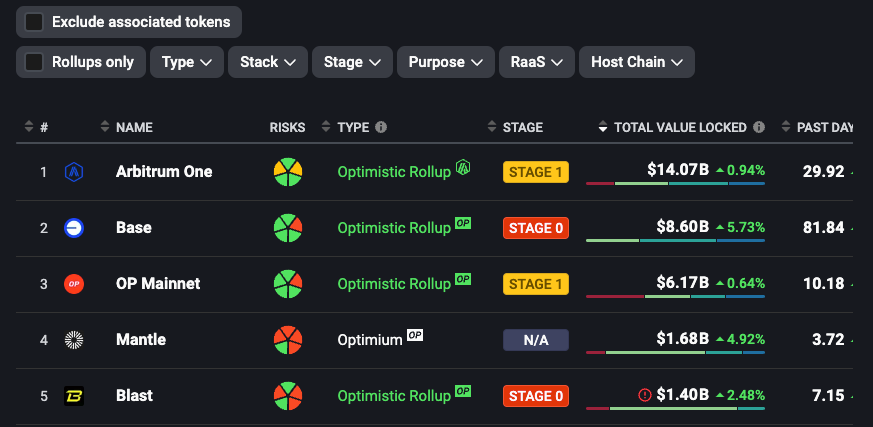
Task: Click 81.84 past day value
Action: point(823,227)
